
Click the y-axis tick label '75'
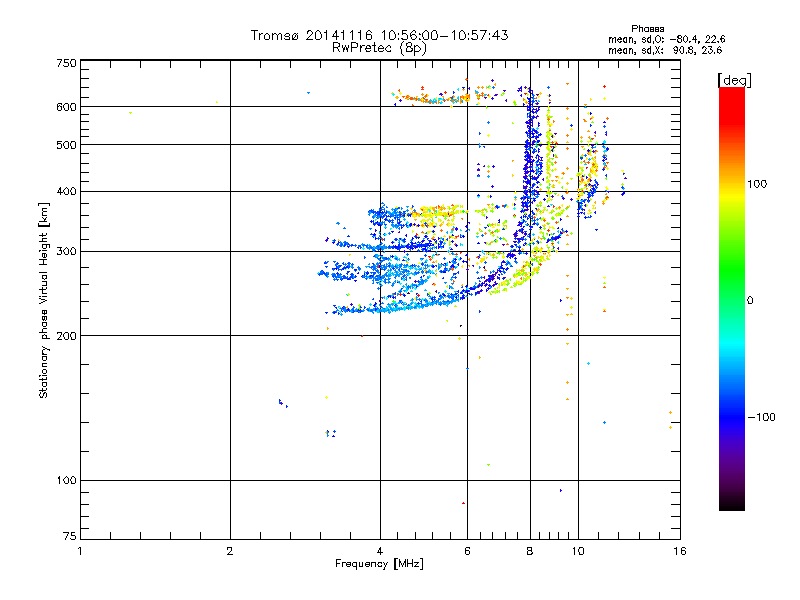[70, 536]
